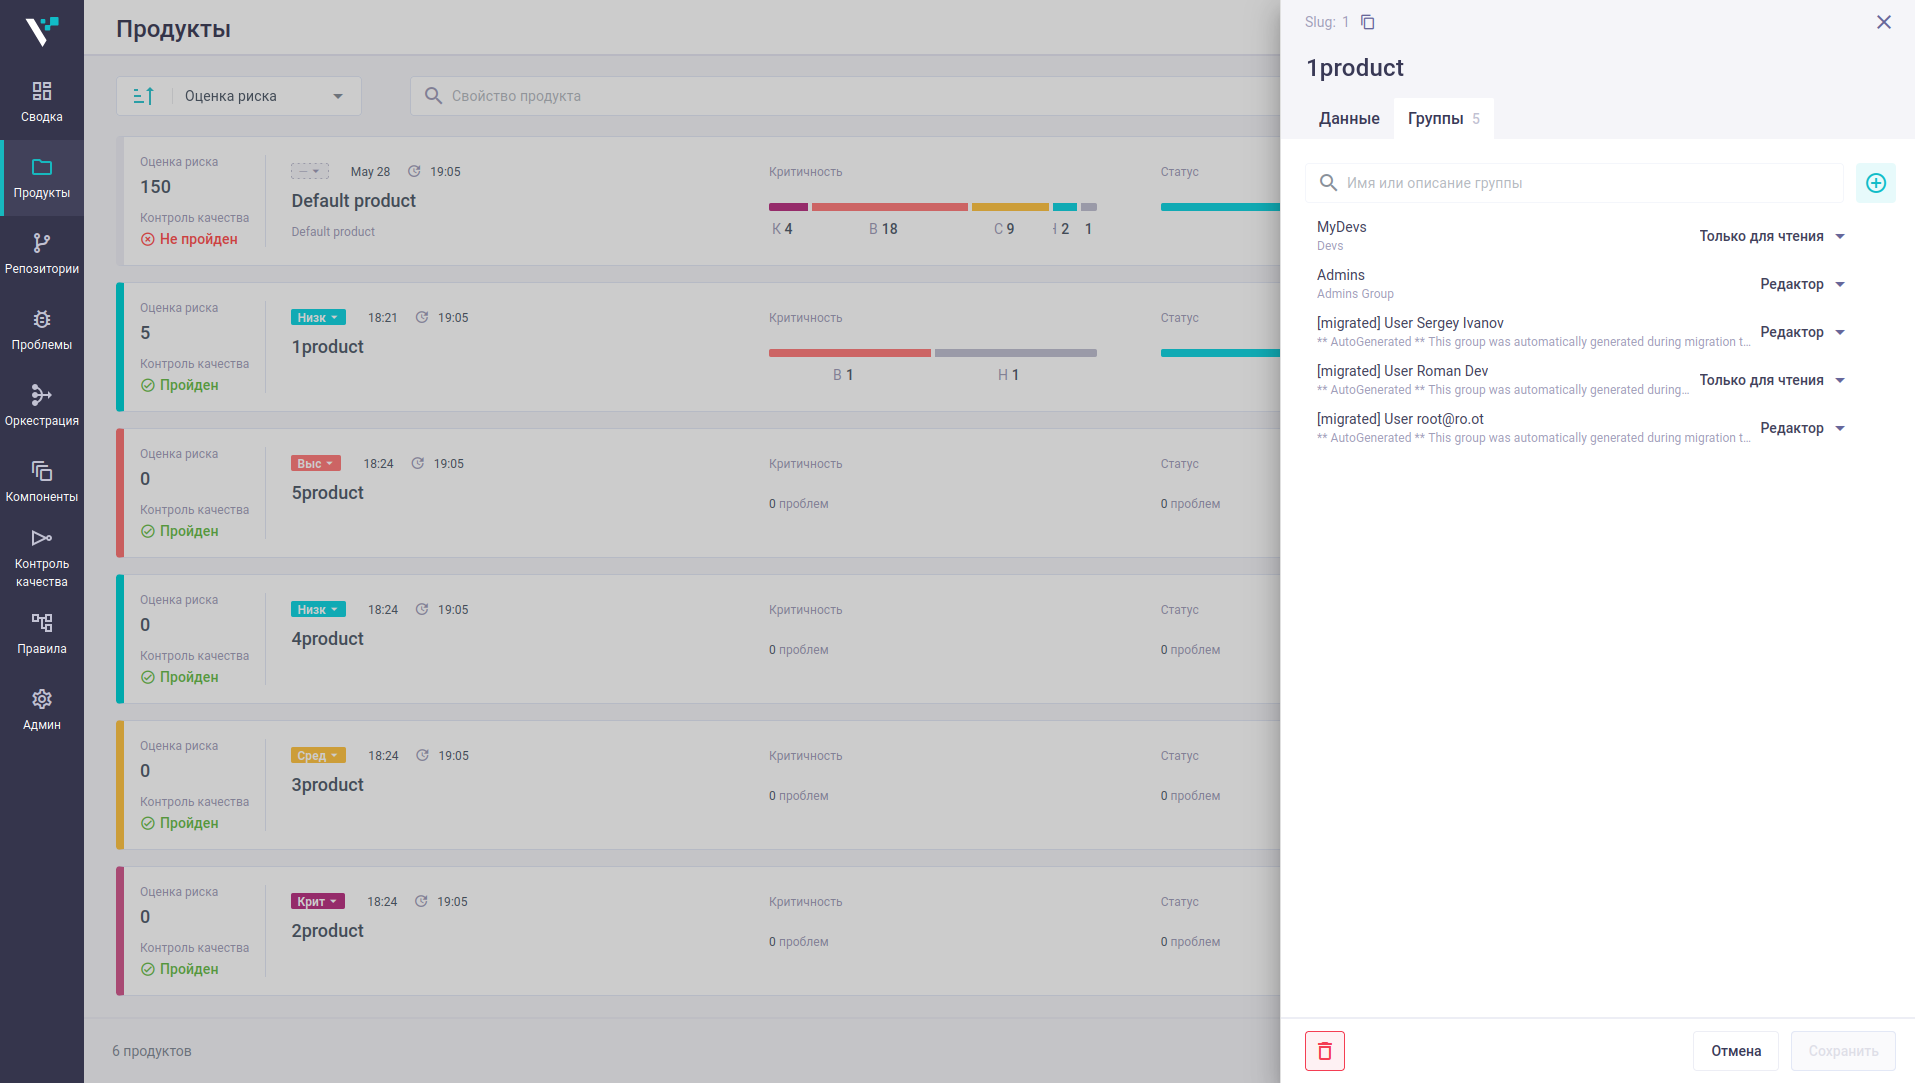Go to Оркестрация in the sidebar
The height and width of the screenshot is (1083, 1915).
click(42, 406)
